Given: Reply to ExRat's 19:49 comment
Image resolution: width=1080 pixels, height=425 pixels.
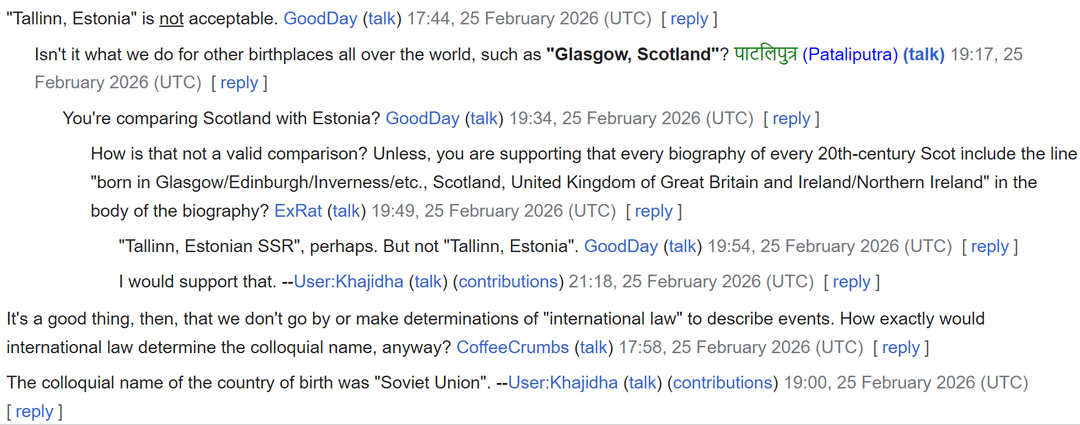Looking at the screenshot, I should click(x=653, y=211).
